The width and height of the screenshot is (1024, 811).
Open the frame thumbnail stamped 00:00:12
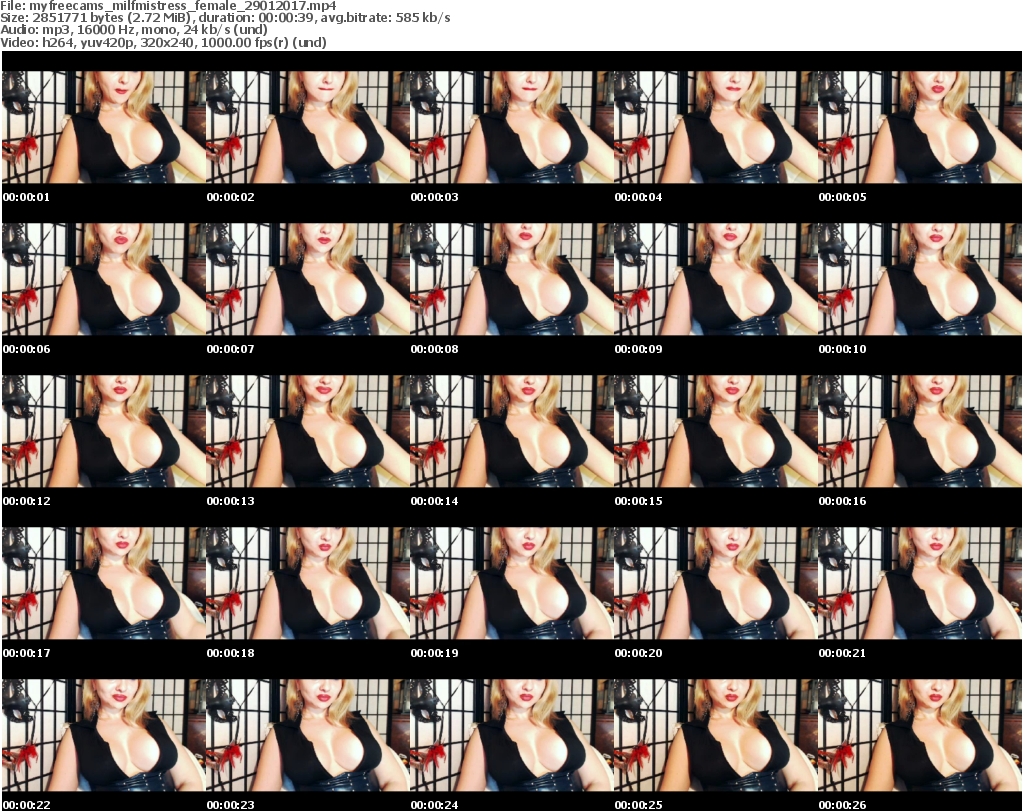[104, 432]
